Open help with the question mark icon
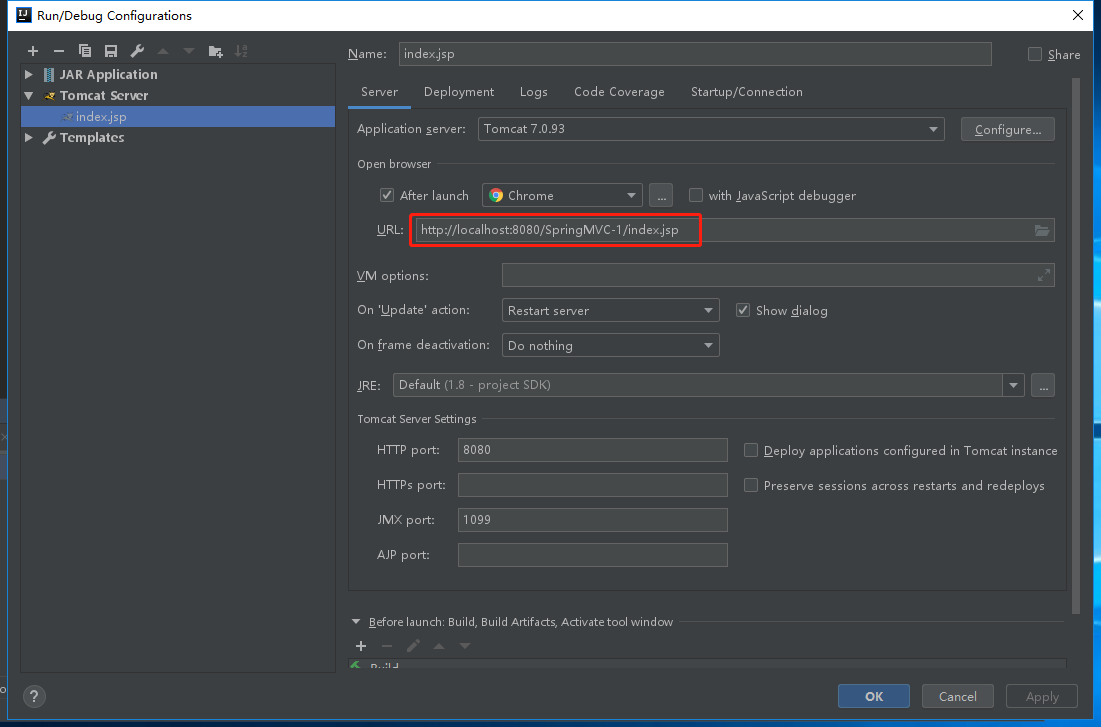Viewport: 1101px width, 727px height. [x=34, y=697]
